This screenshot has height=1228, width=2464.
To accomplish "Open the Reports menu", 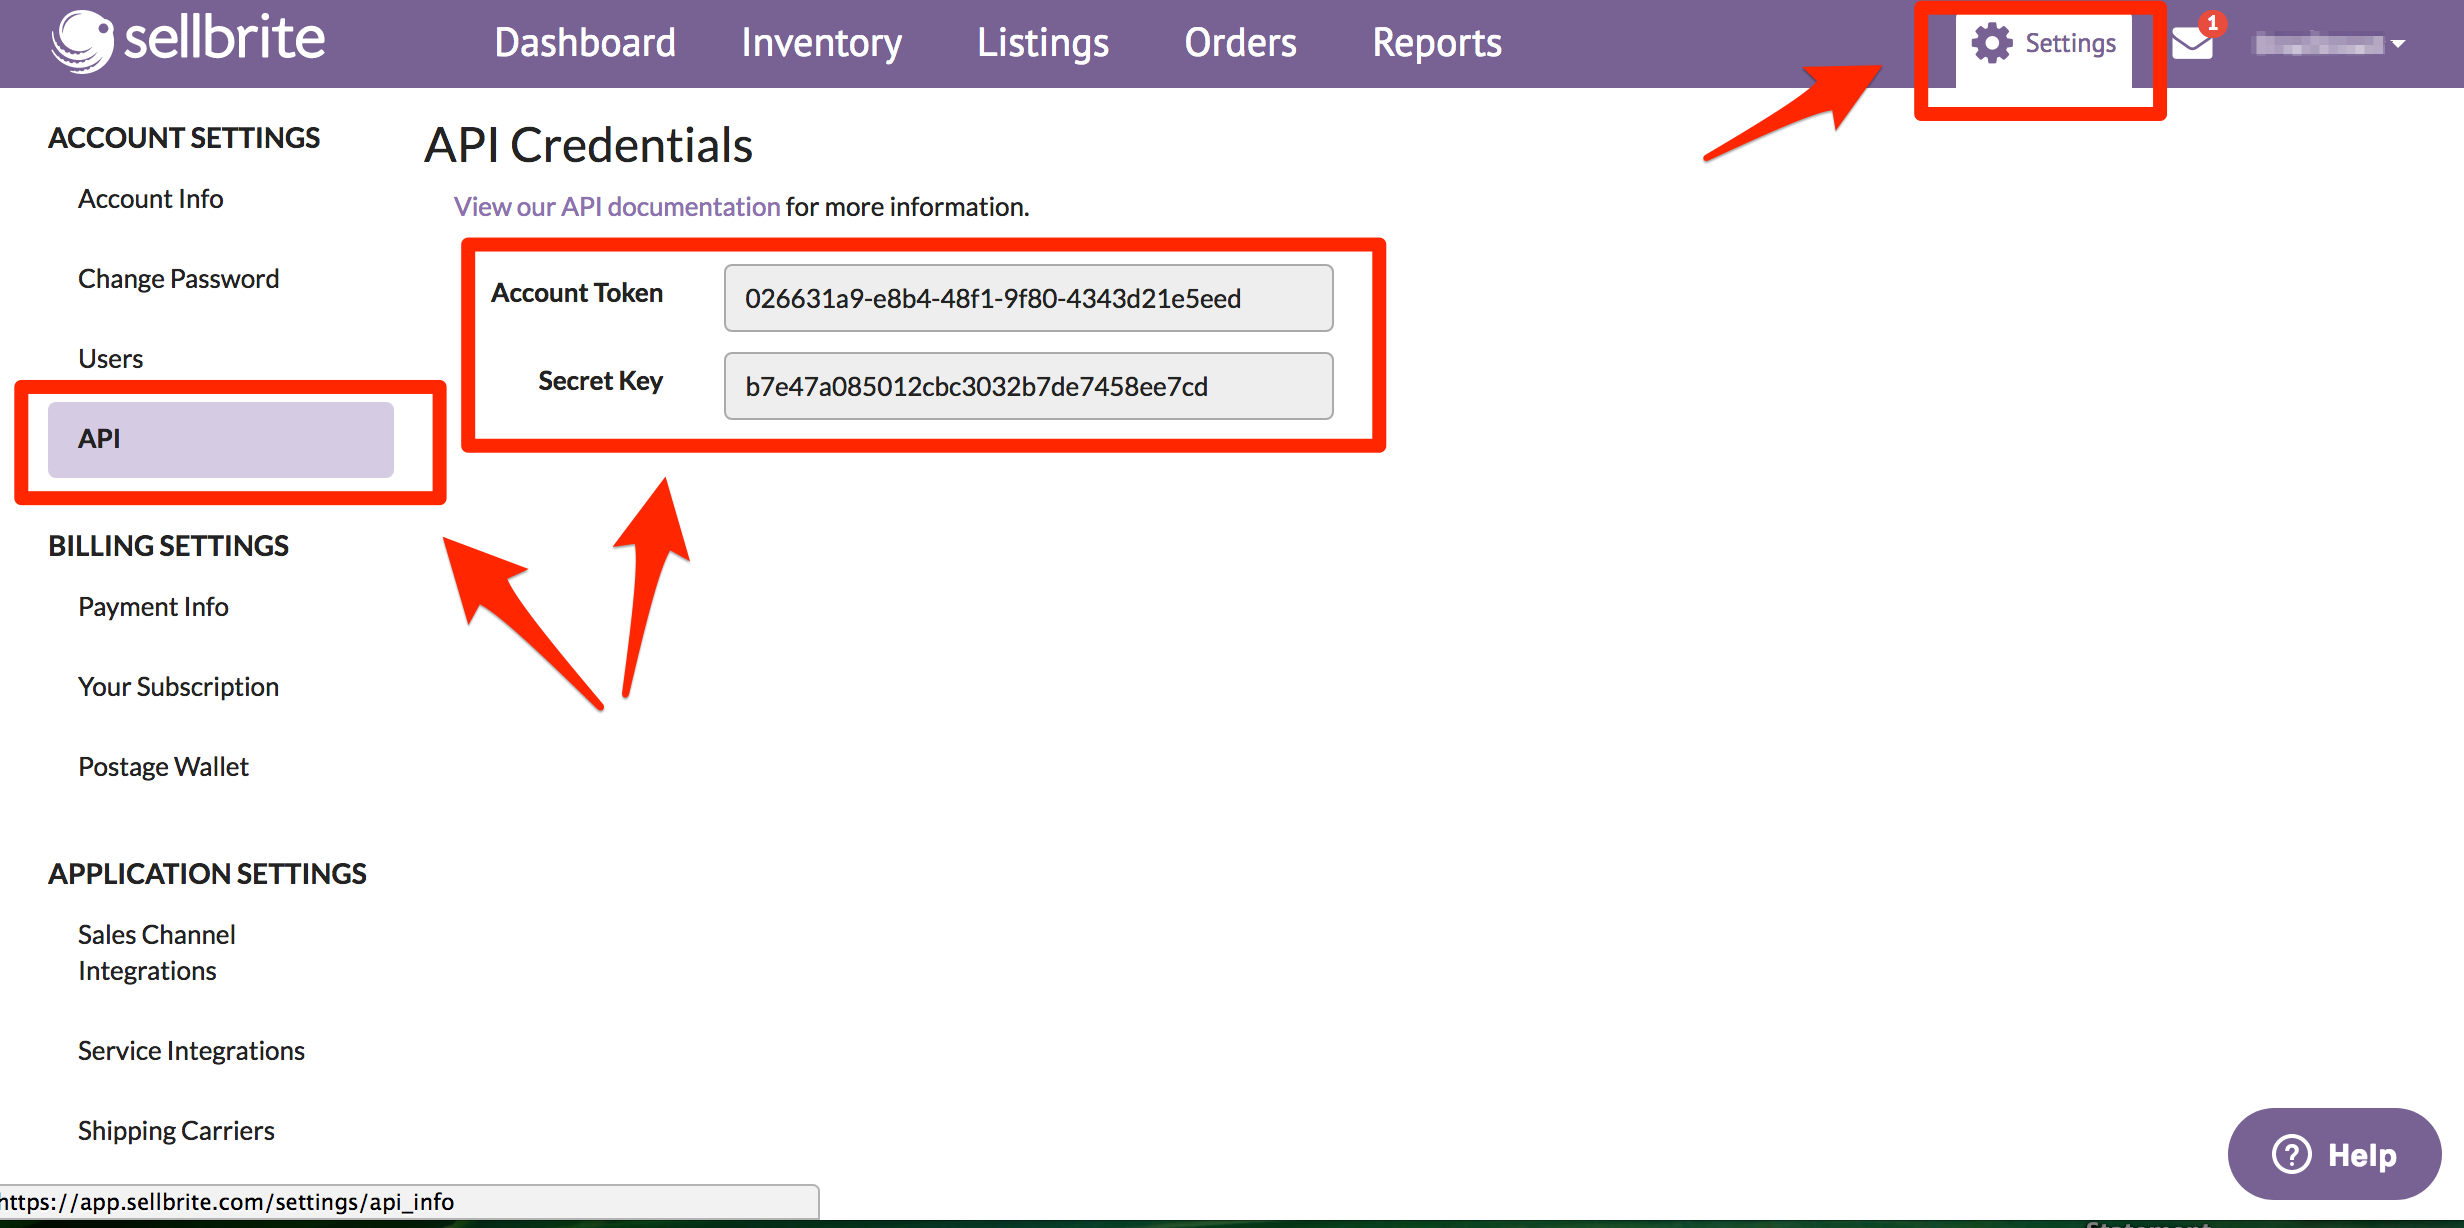I will pos(1436,43).
